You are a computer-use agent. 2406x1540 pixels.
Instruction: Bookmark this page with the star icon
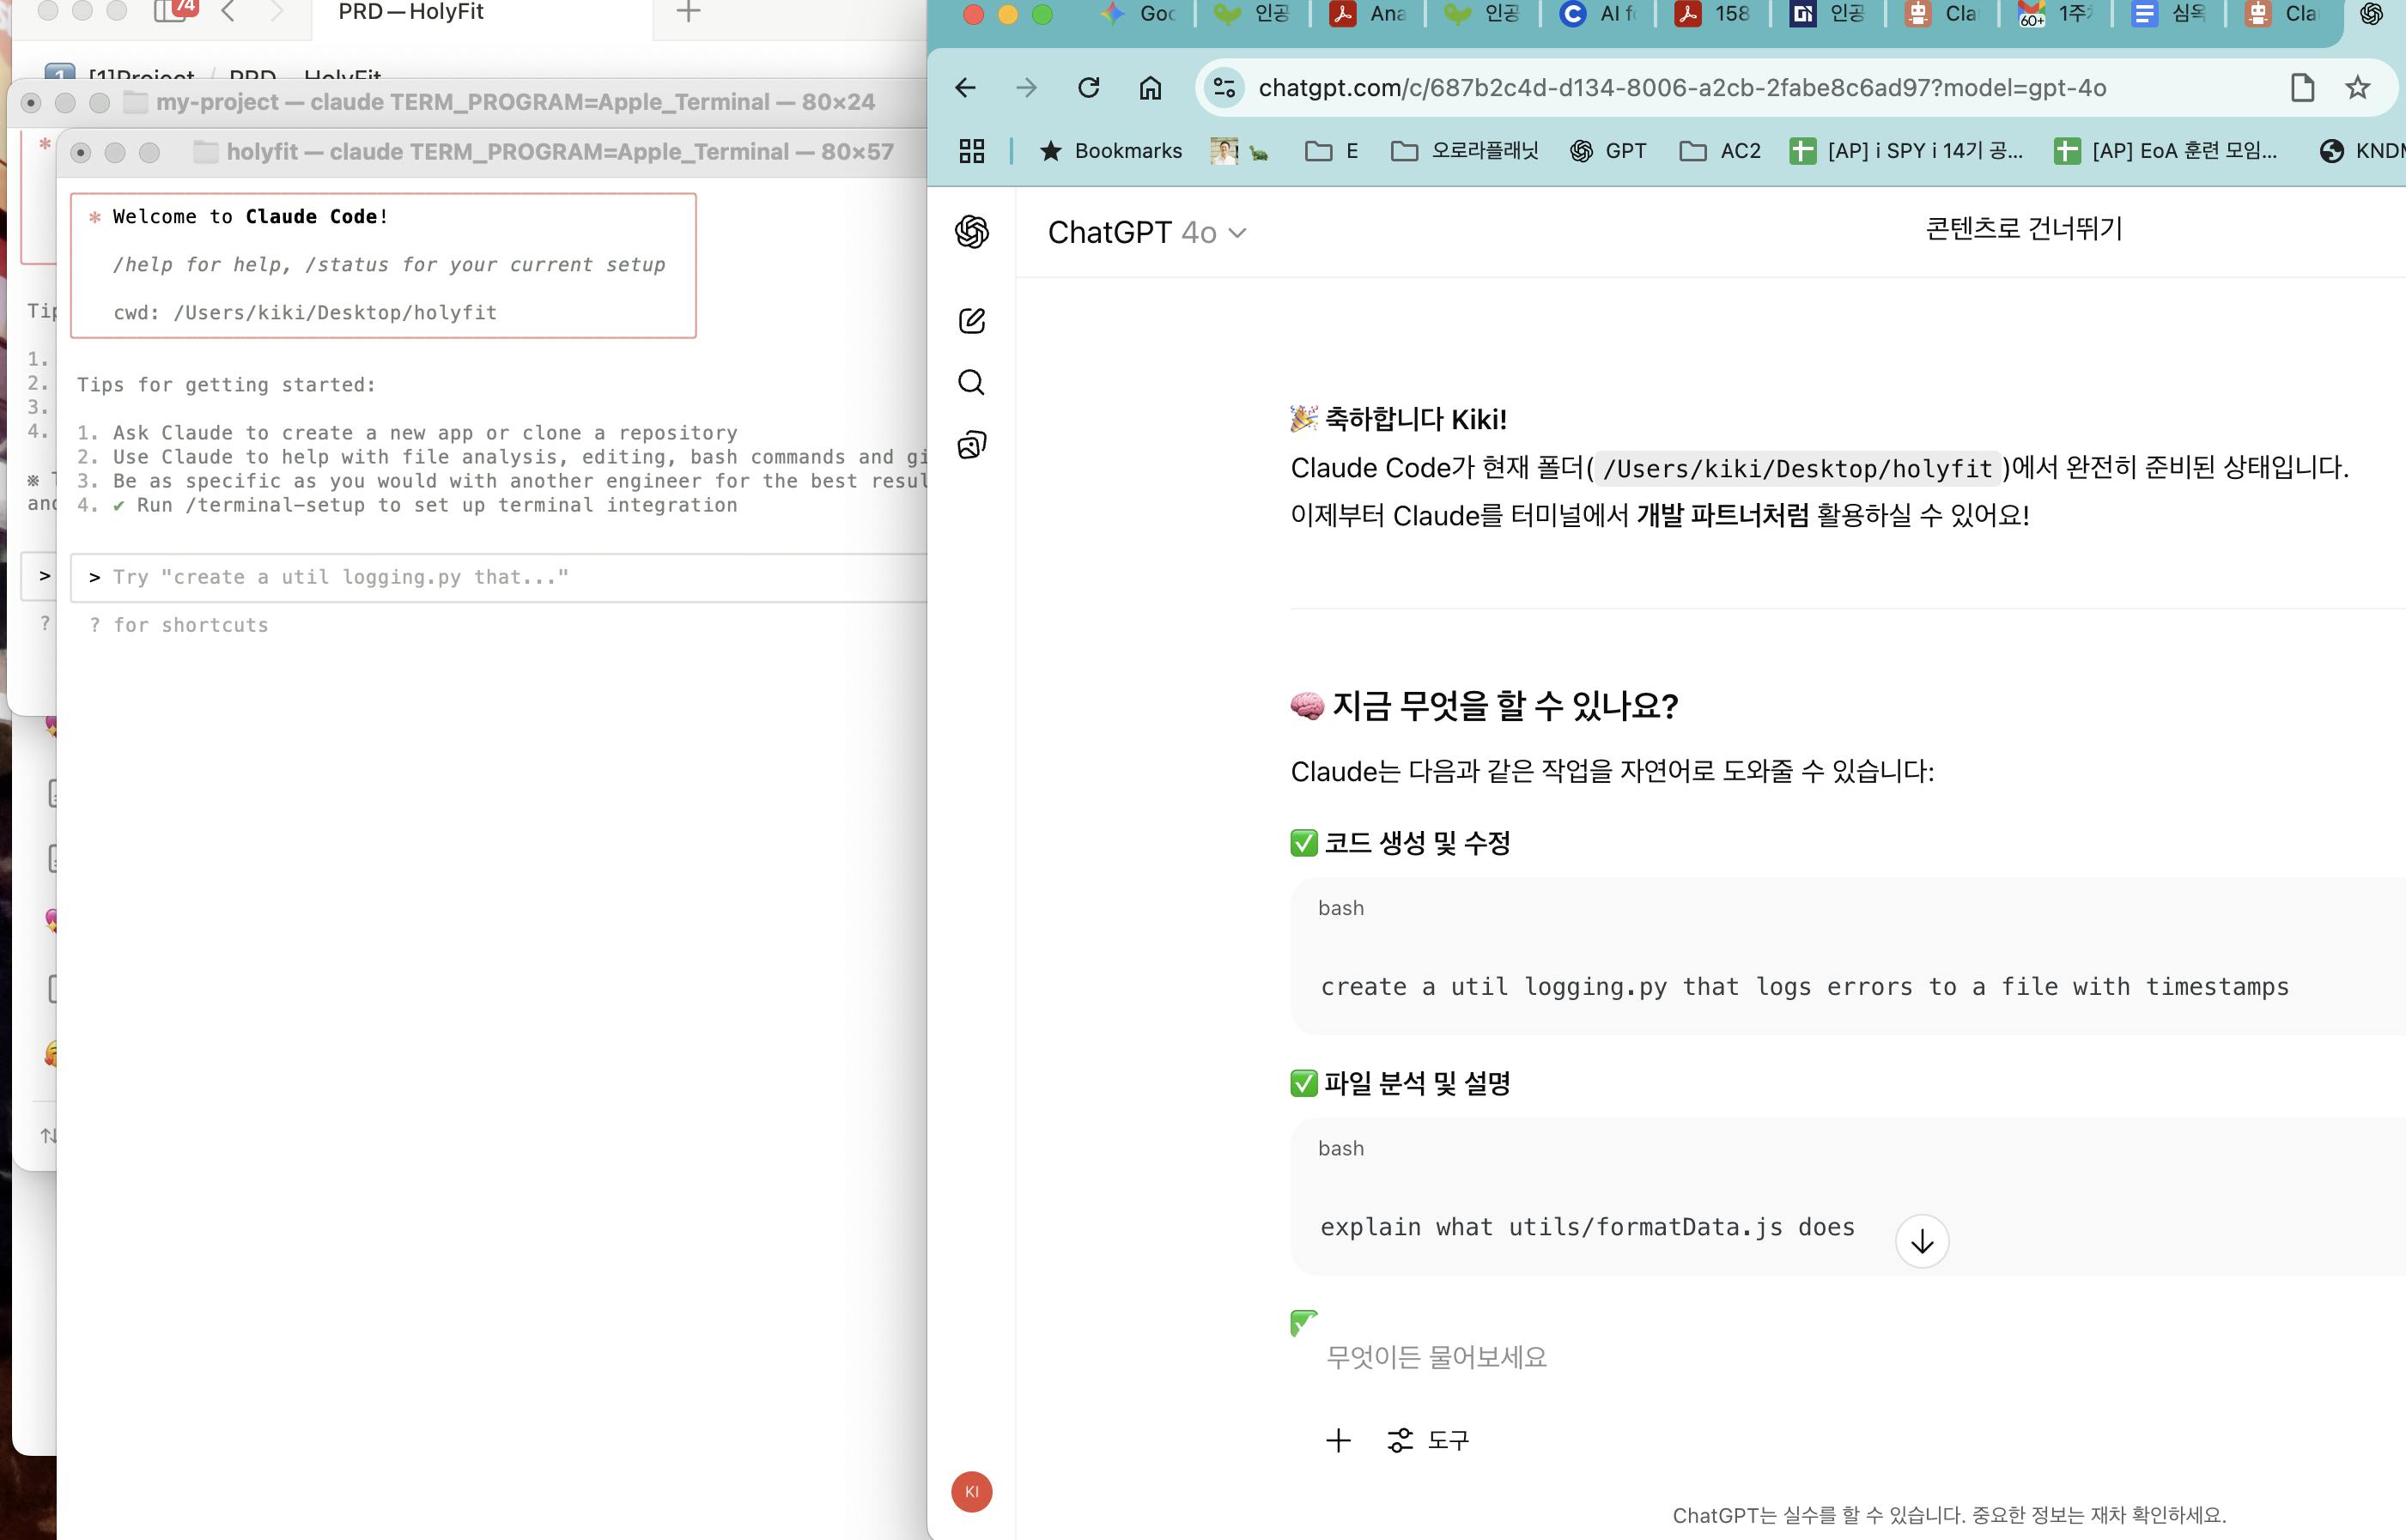(2357, 88)
